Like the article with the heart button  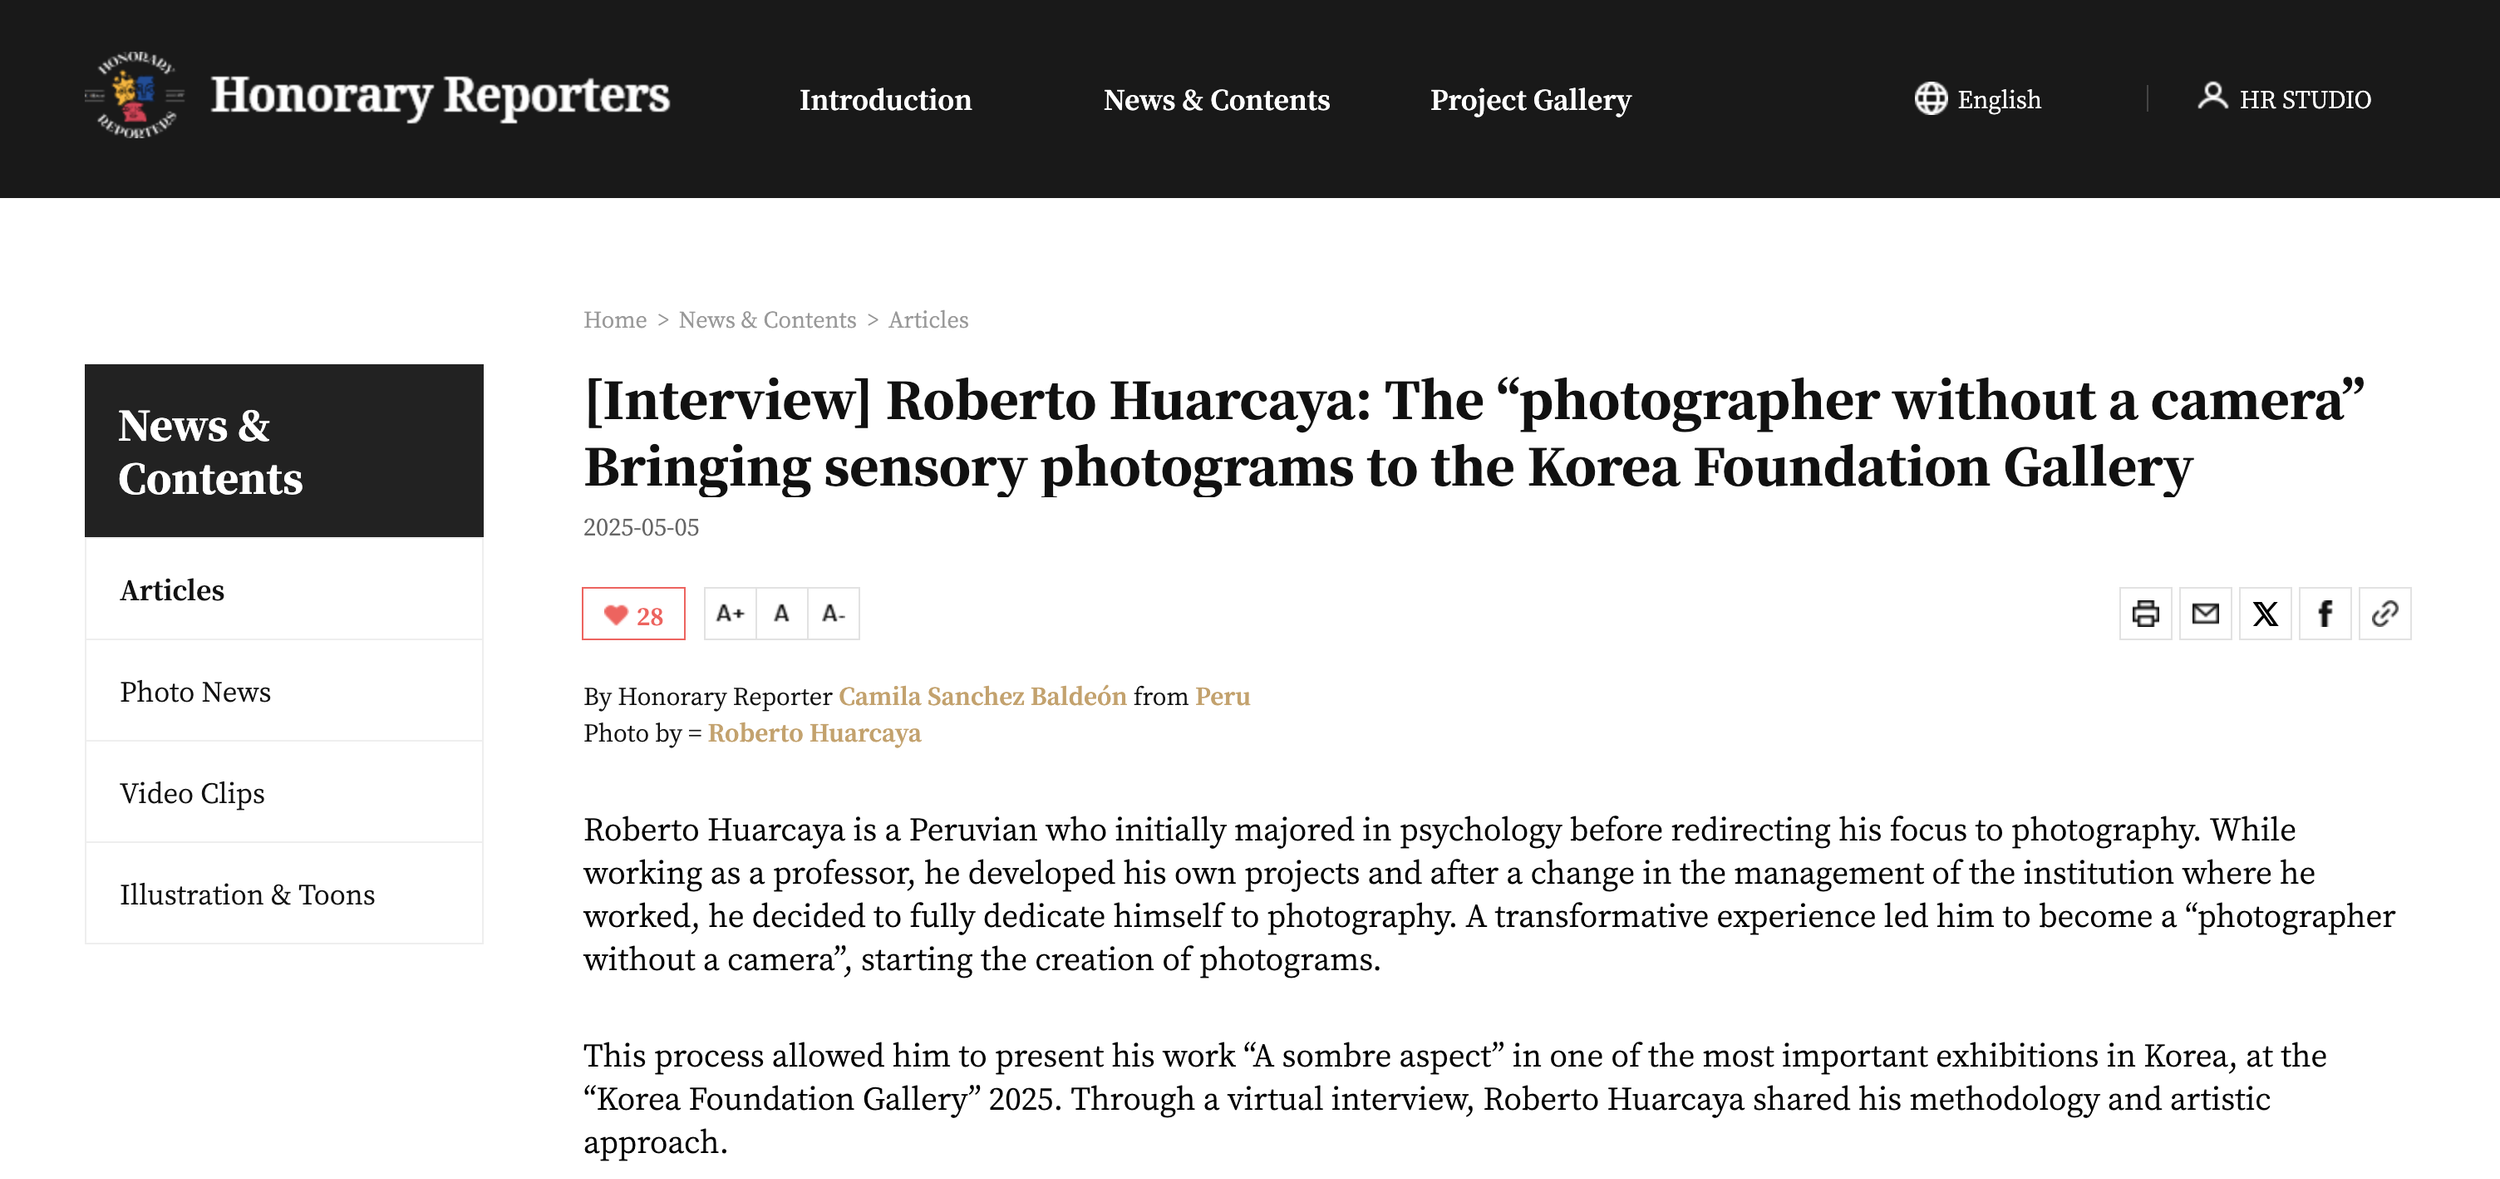click(x=634, y=614)
